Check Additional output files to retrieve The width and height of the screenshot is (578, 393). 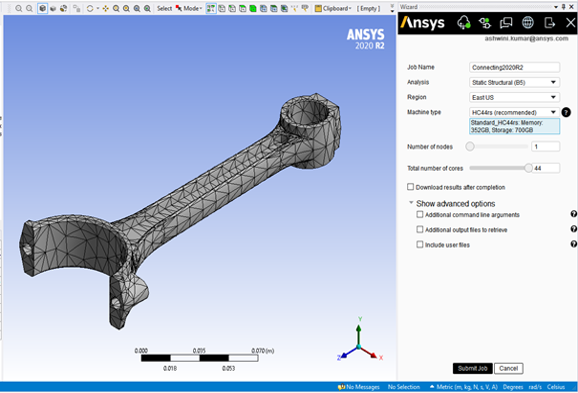point(419,229)
